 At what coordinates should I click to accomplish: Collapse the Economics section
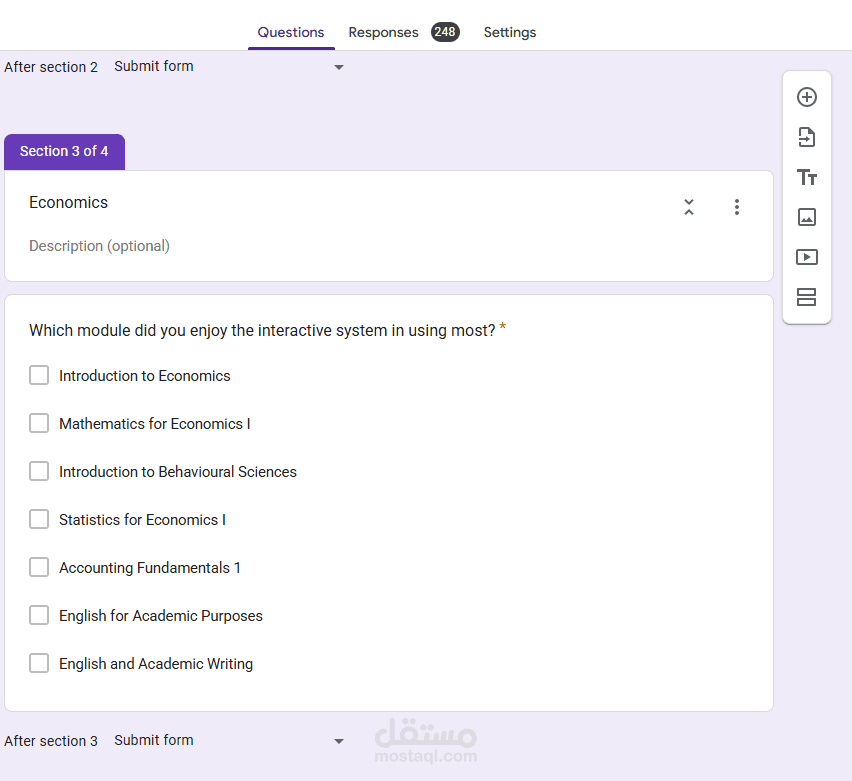click(689, 207)
